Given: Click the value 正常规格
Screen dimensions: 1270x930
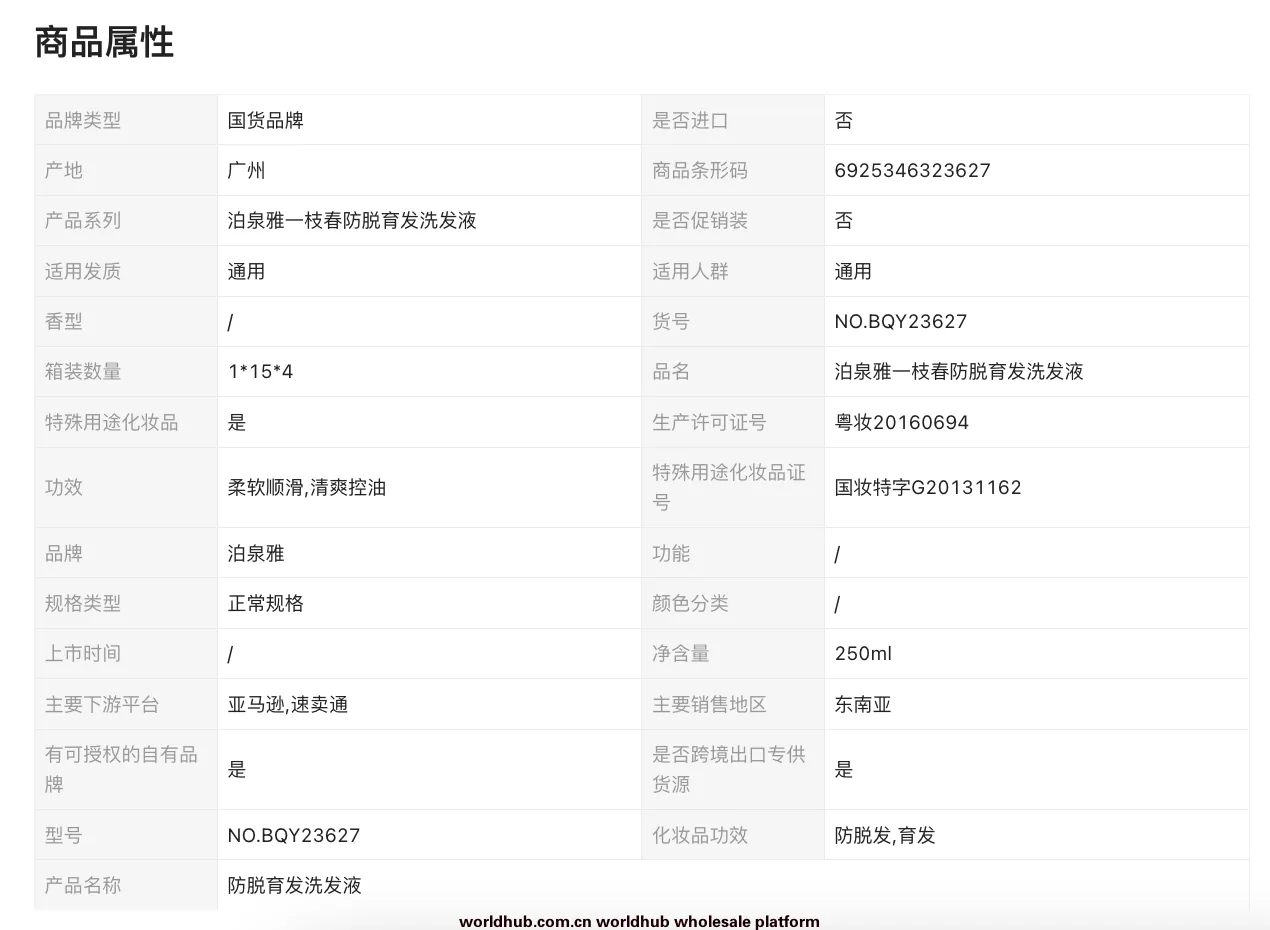Looking at the screenshot, I should [x=266, y=603].
